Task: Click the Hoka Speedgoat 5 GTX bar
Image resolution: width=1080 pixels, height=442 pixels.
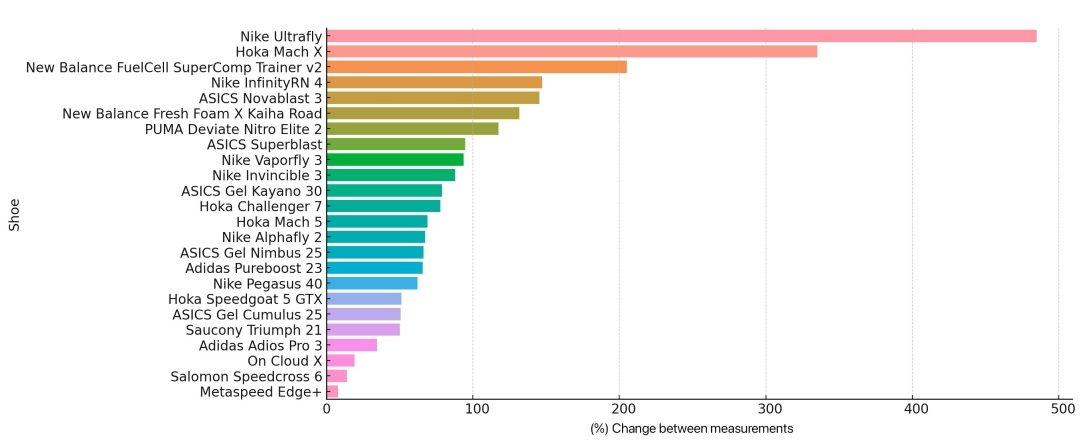Action: 364,298
